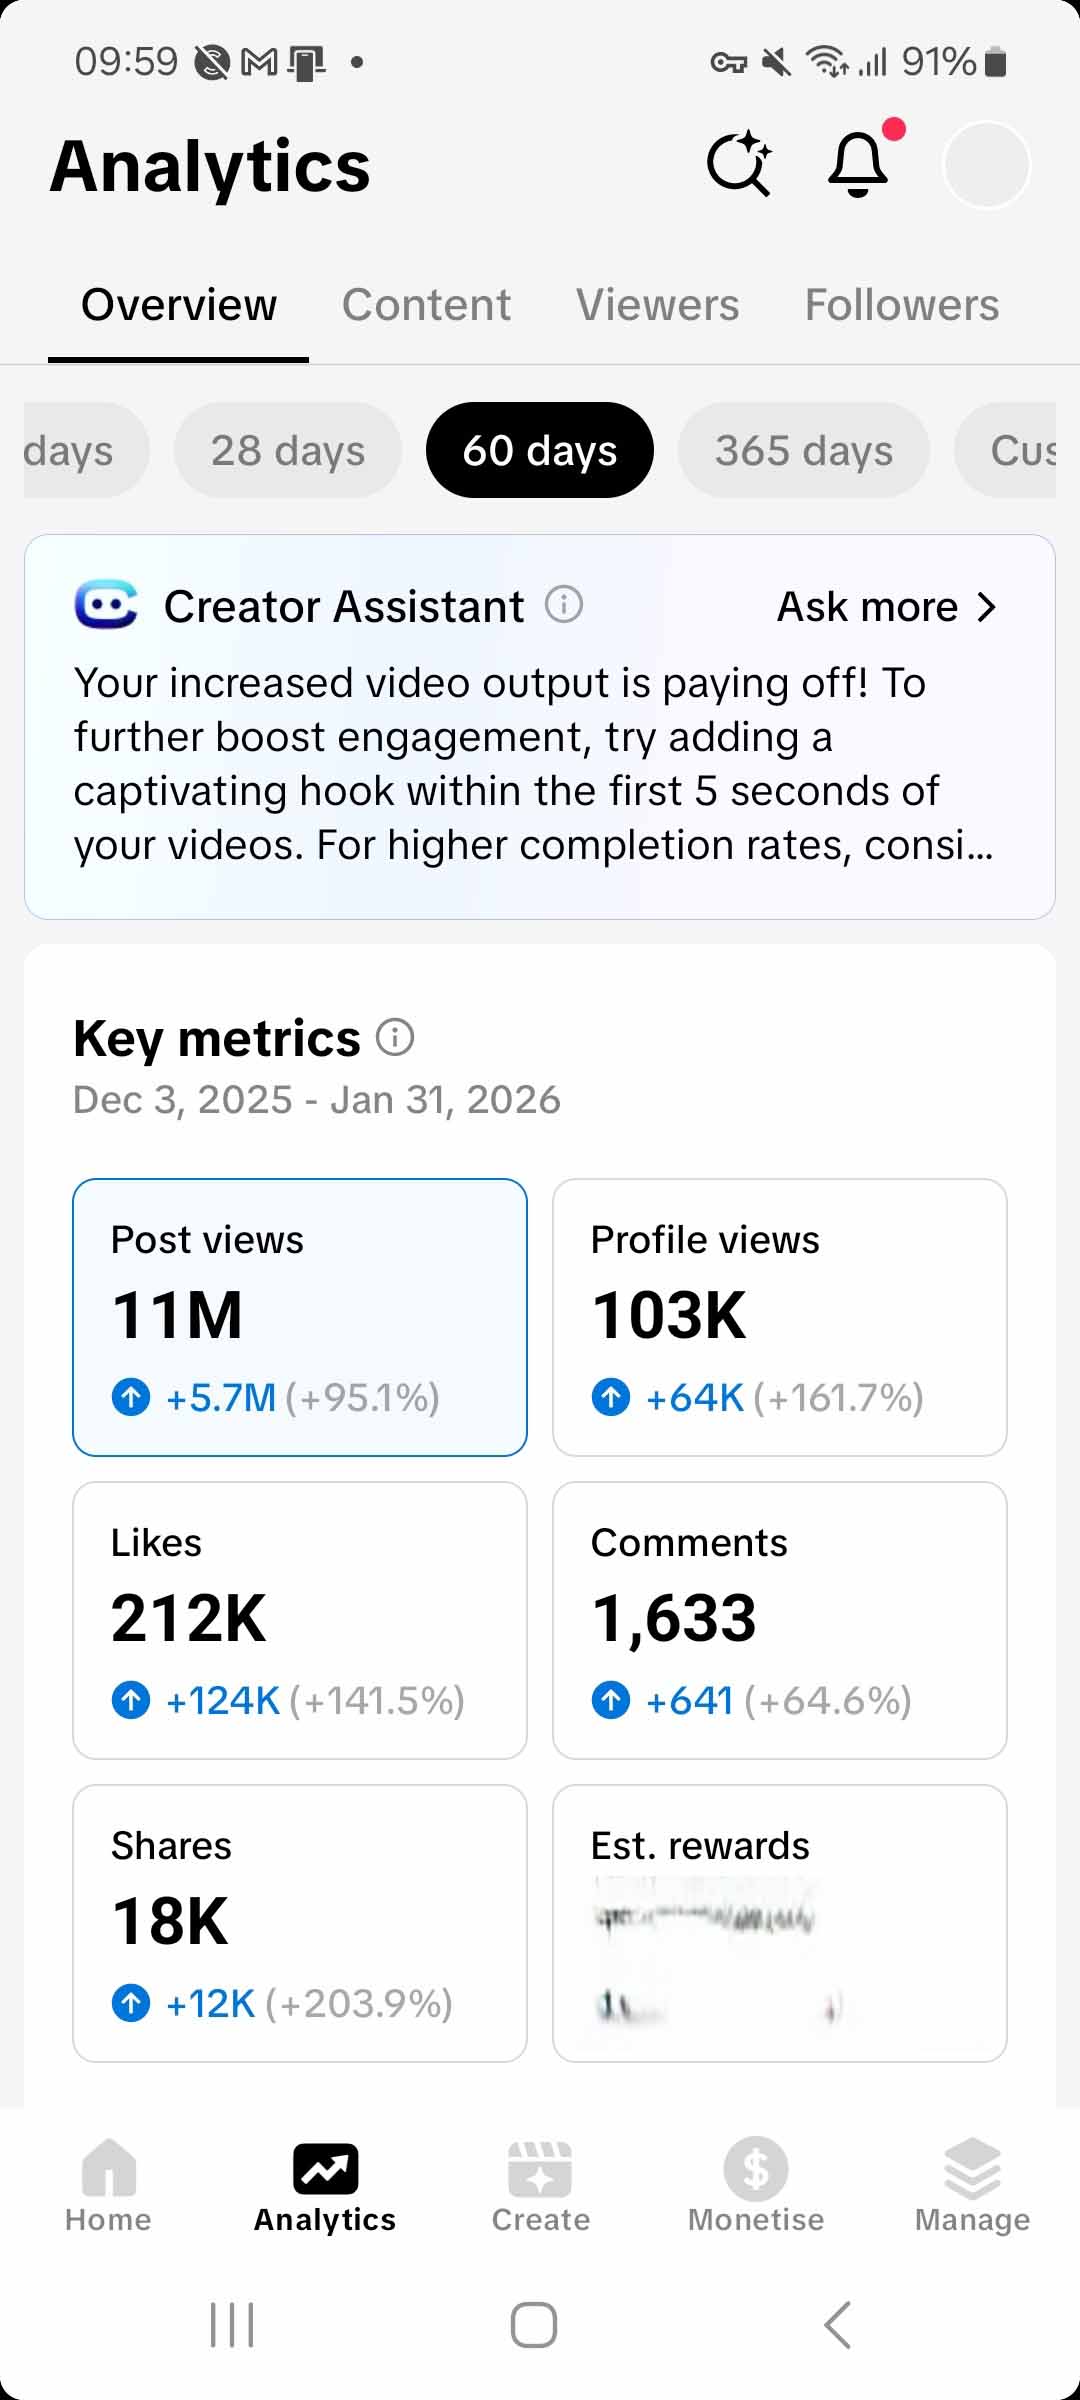Viewport: 1080px width, 2400px height.
Task: Go to Home in bottom navigation
Action: (108, 2186)
